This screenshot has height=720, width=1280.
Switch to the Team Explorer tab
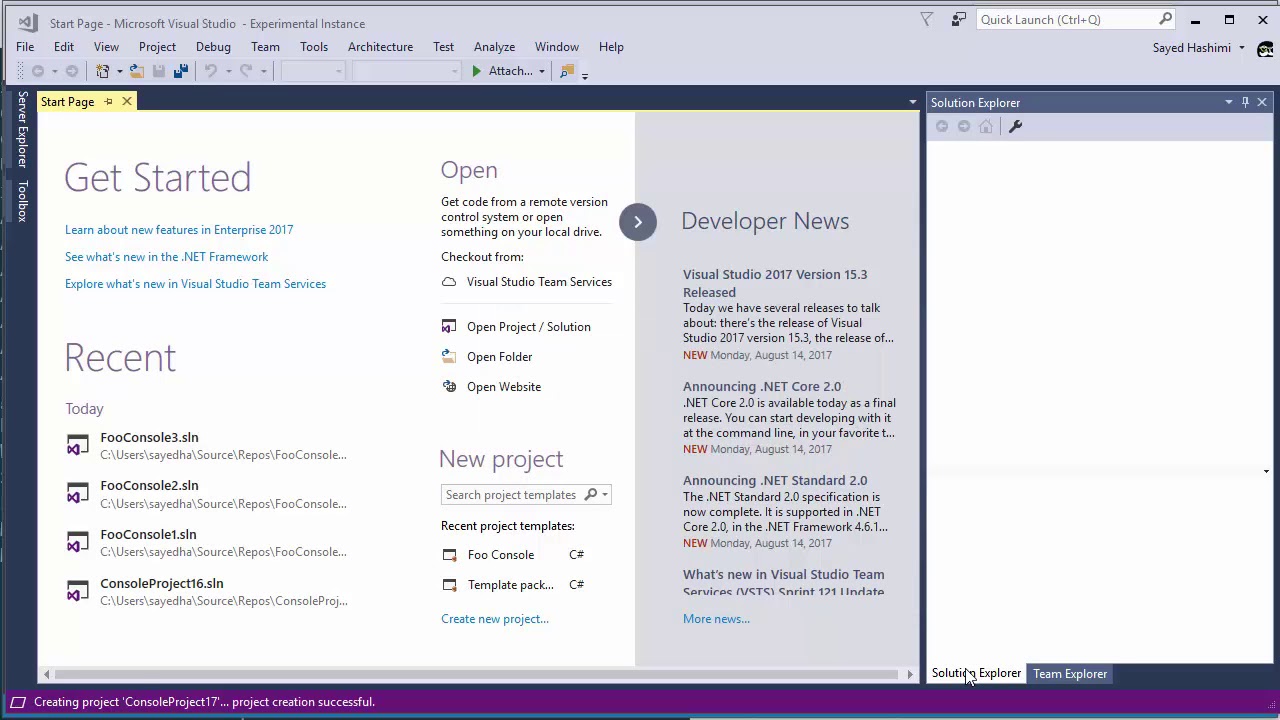(1070, 674)
